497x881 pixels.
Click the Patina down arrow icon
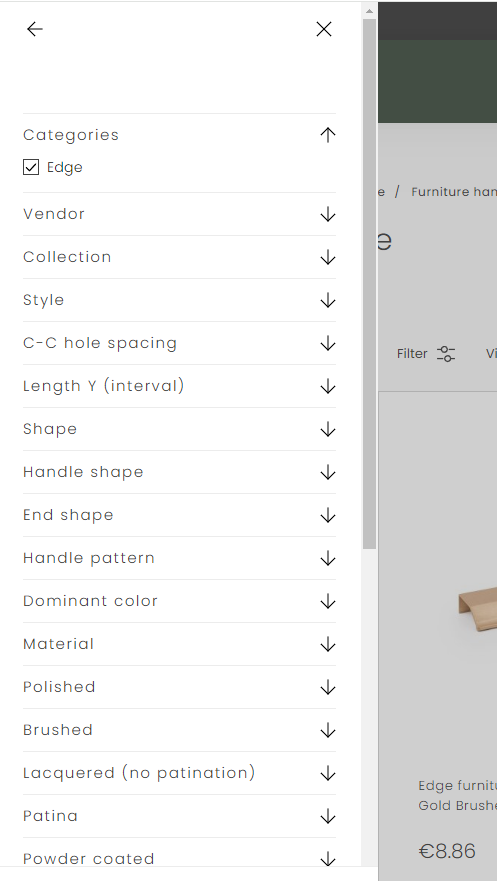pyautogui.click(x=328, y=816)
